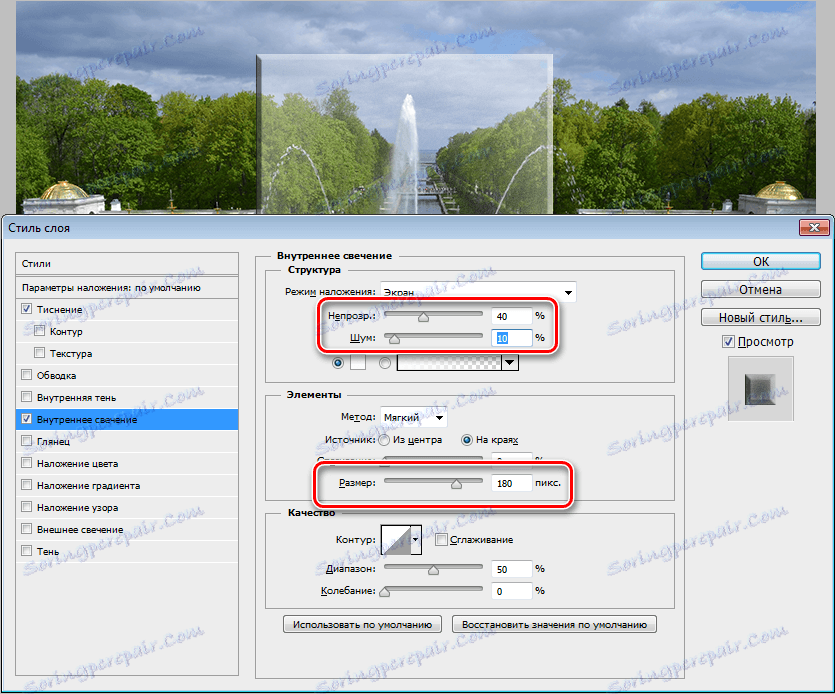Open the Режим наложения blend mode dropdown
The height and width of the screenshot is (694, 835).
tap(478, 292)
